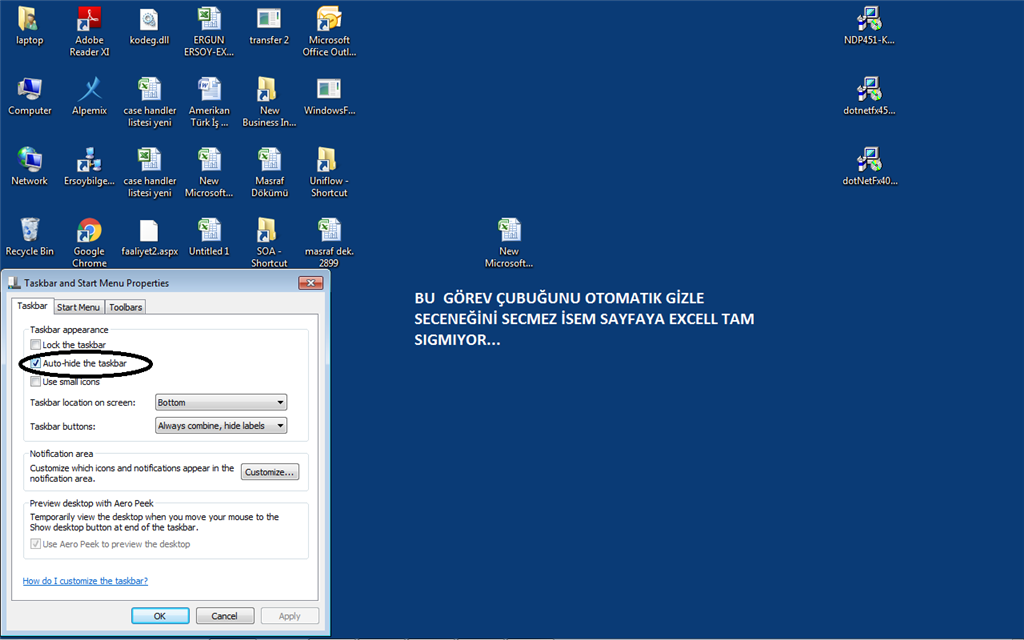Click the Apply button
Screen dimensions: 1024x640
tap(289, 616)
